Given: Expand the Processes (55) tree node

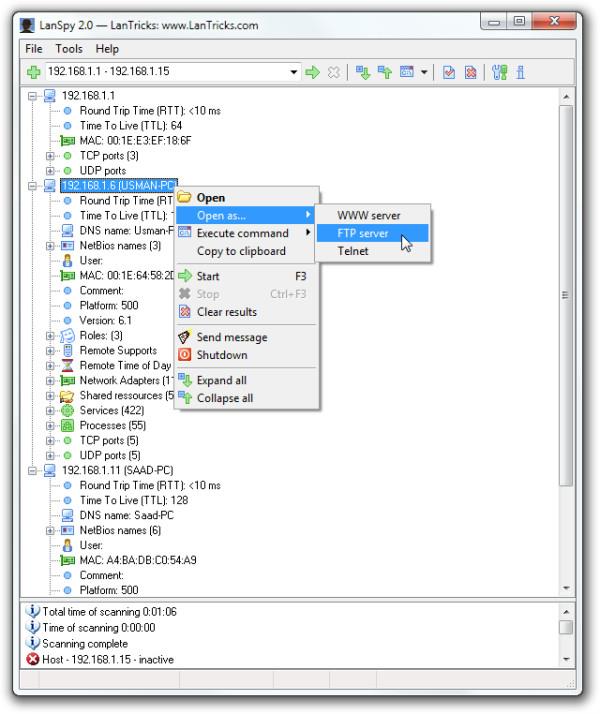Looking at the screenshot, I should (51, 425).
